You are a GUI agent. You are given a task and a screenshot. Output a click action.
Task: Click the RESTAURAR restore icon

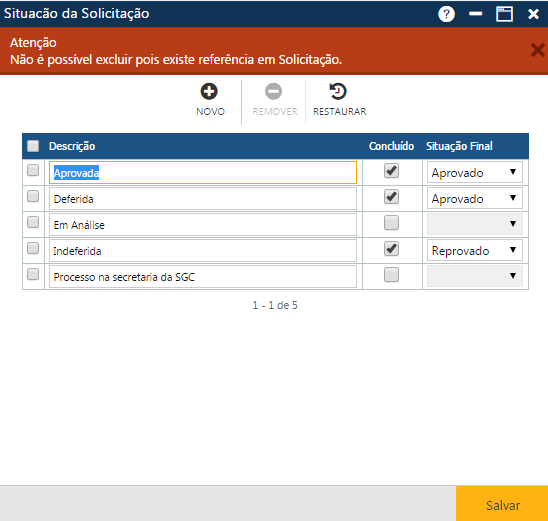[338, 92]
